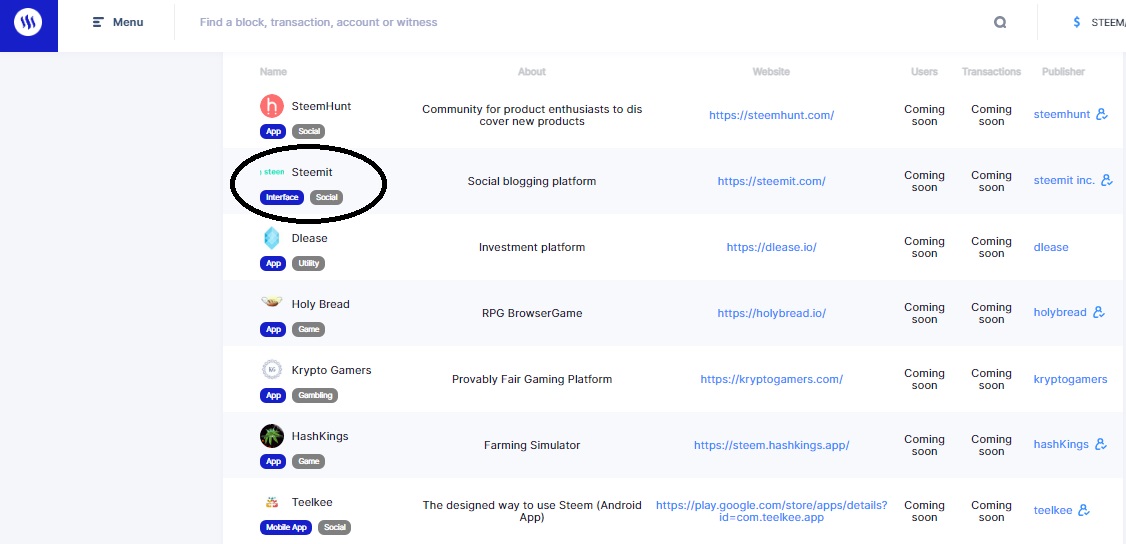
Task: Click the Game tag under Holy Bread
Action: [x=308, y=329]
